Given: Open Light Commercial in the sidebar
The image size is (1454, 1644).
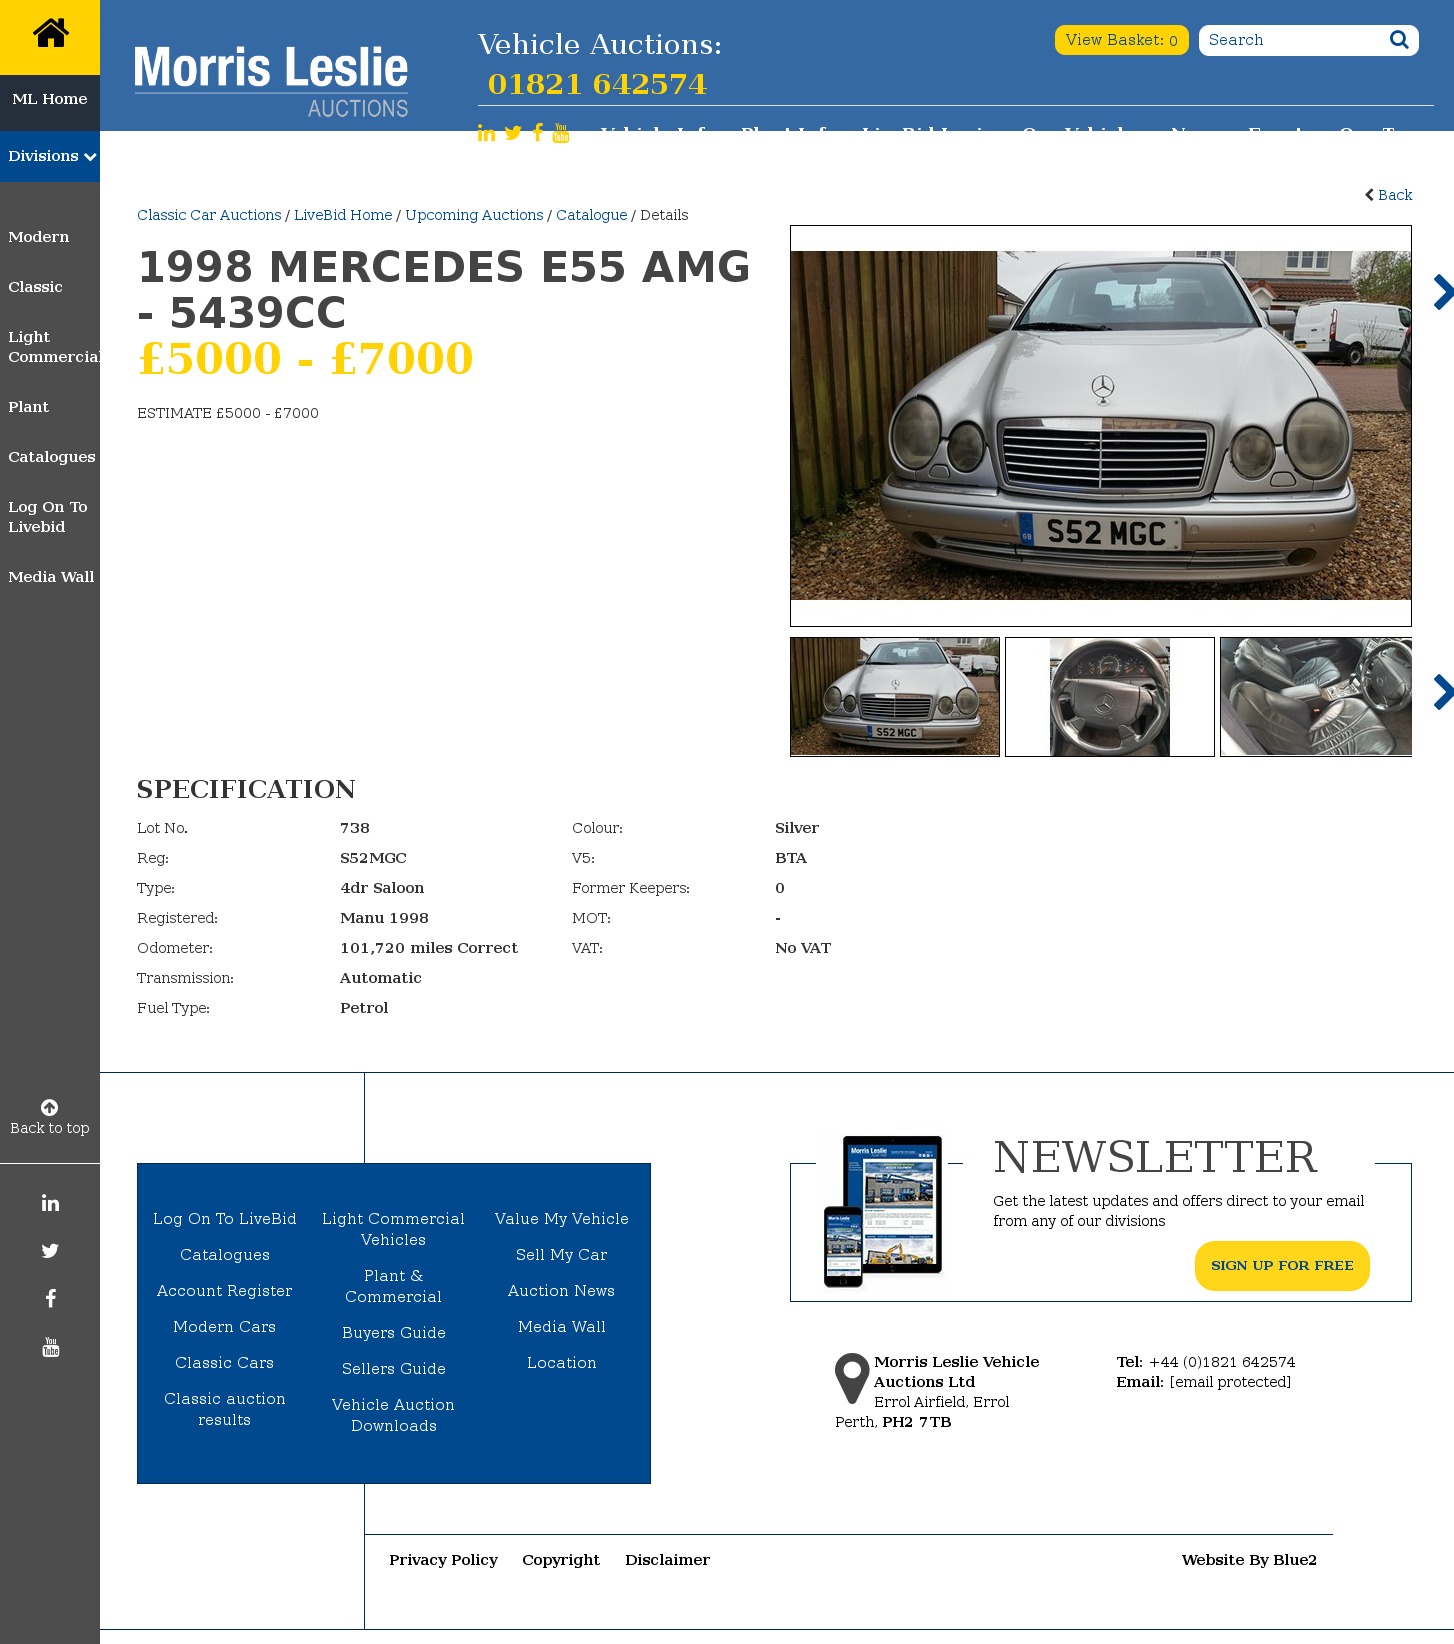Looking at the screenshot, I should tap(54, 347).
